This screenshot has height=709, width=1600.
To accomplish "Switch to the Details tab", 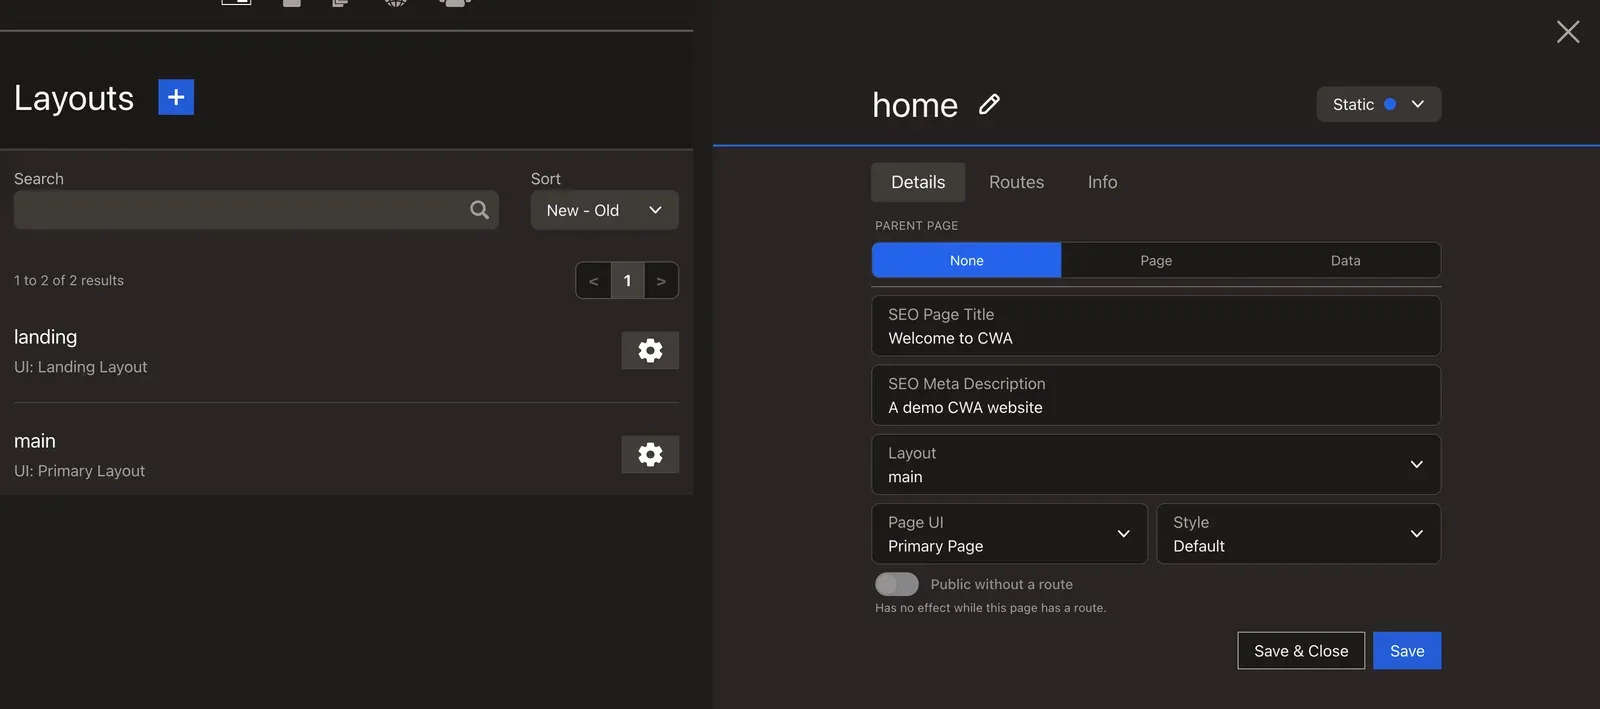I will point(918,182).
